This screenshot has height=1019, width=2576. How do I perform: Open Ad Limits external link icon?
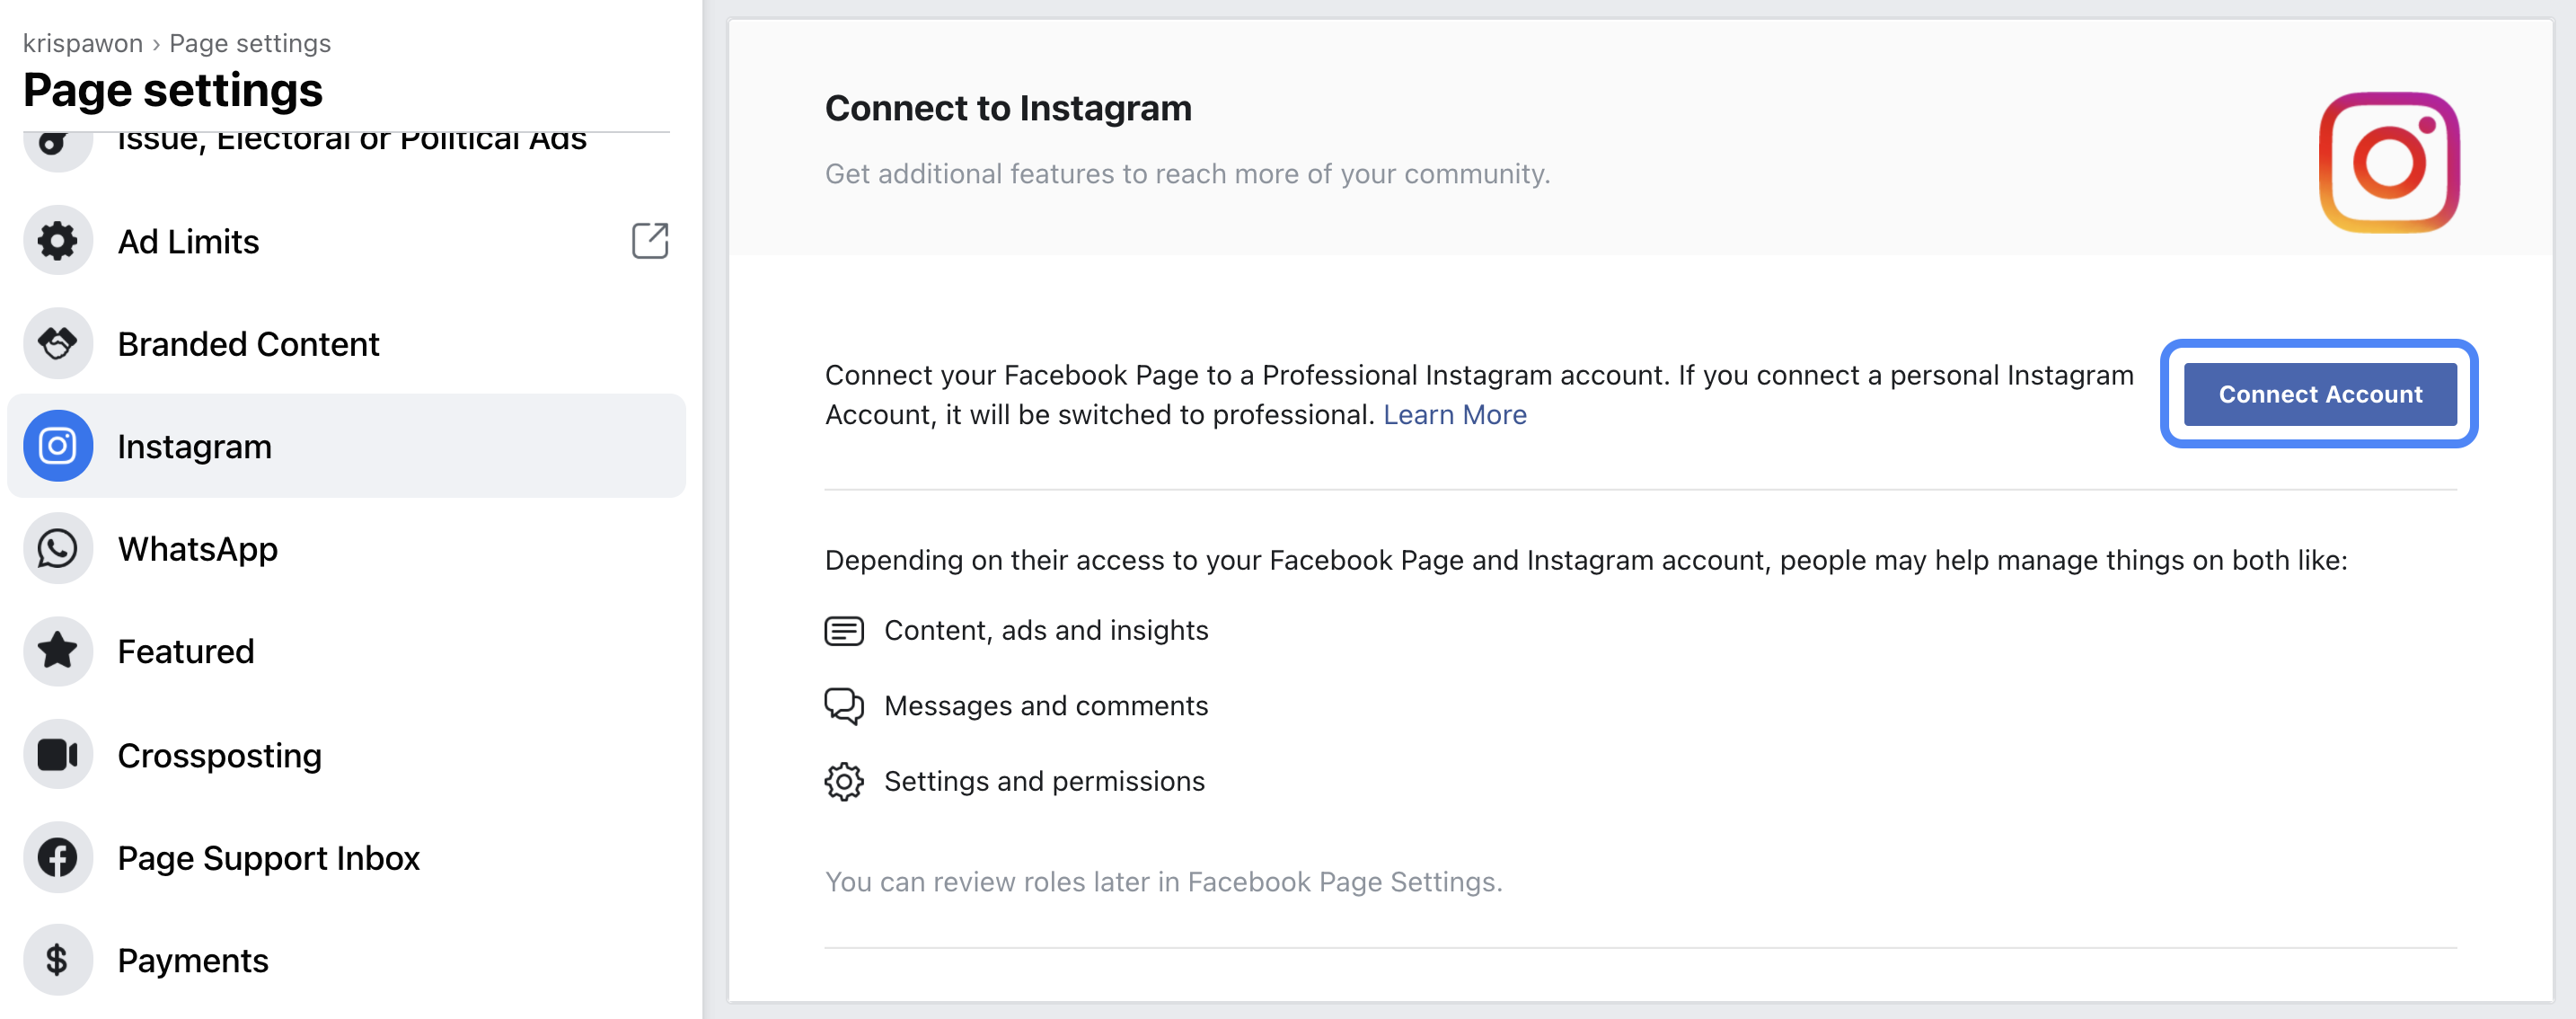[x=649, y=241]
